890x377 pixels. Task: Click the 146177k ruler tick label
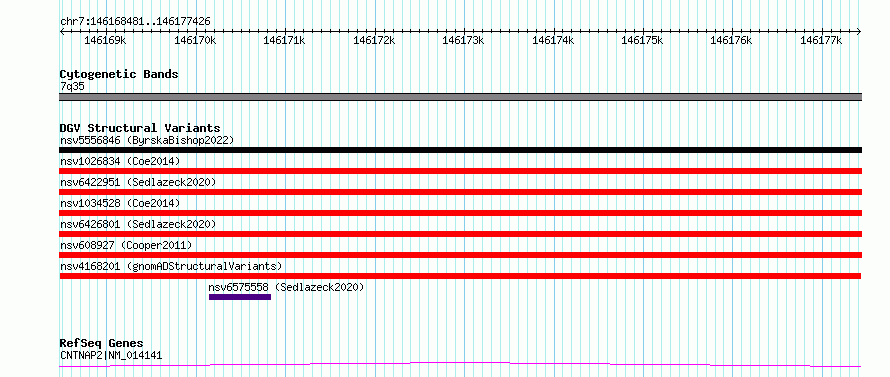coord(821,40)
